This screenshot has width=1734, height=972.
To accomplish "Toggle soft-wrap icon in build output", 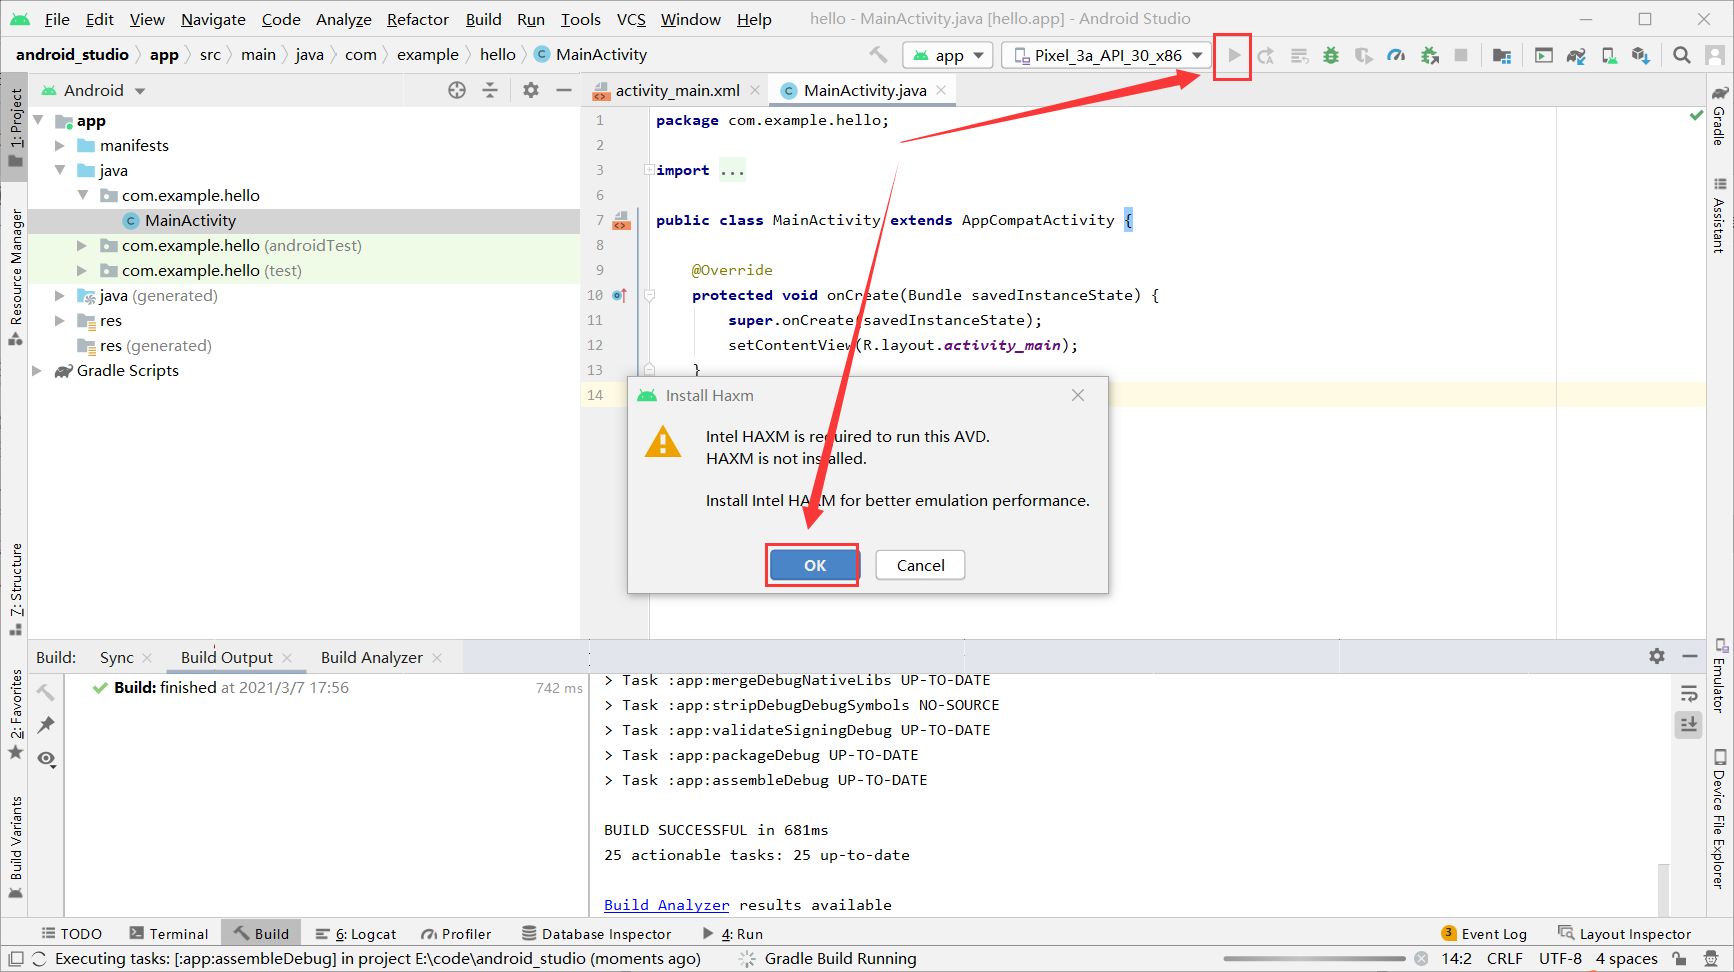I will tap(1689, 693).
